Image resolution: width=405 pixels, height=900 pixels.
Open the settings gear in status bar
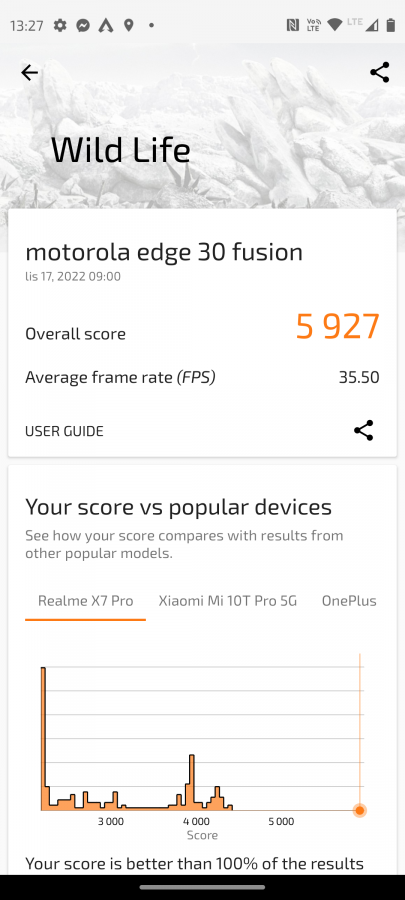60,25
